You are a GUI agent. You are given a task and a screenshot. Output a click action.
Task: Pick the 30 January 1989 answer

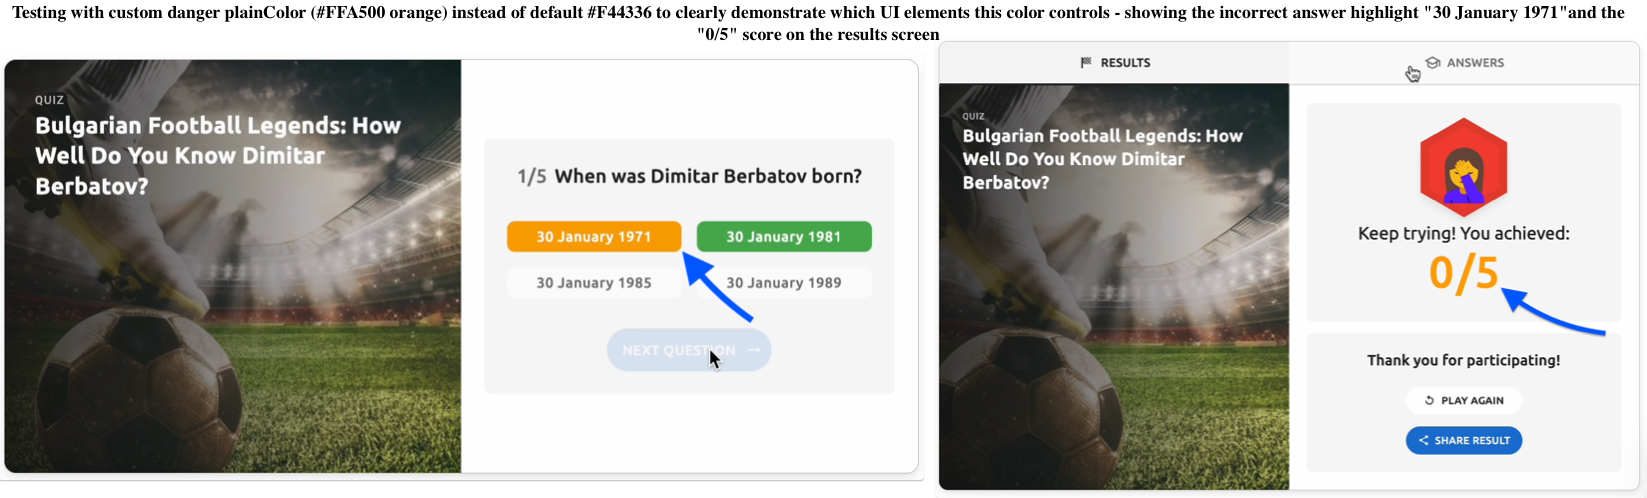[x=784, y=283]
